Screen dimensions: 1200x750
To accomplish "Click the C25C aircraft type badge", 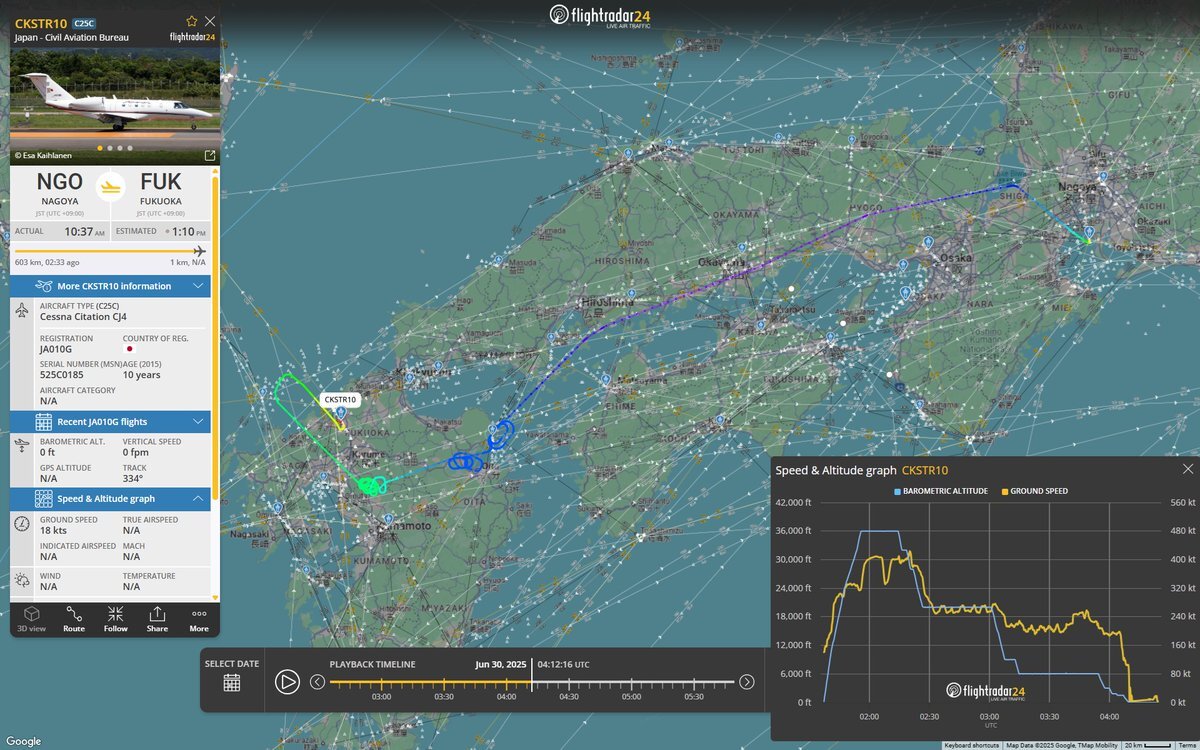I will pyautogui.click(x=83, y=22).
